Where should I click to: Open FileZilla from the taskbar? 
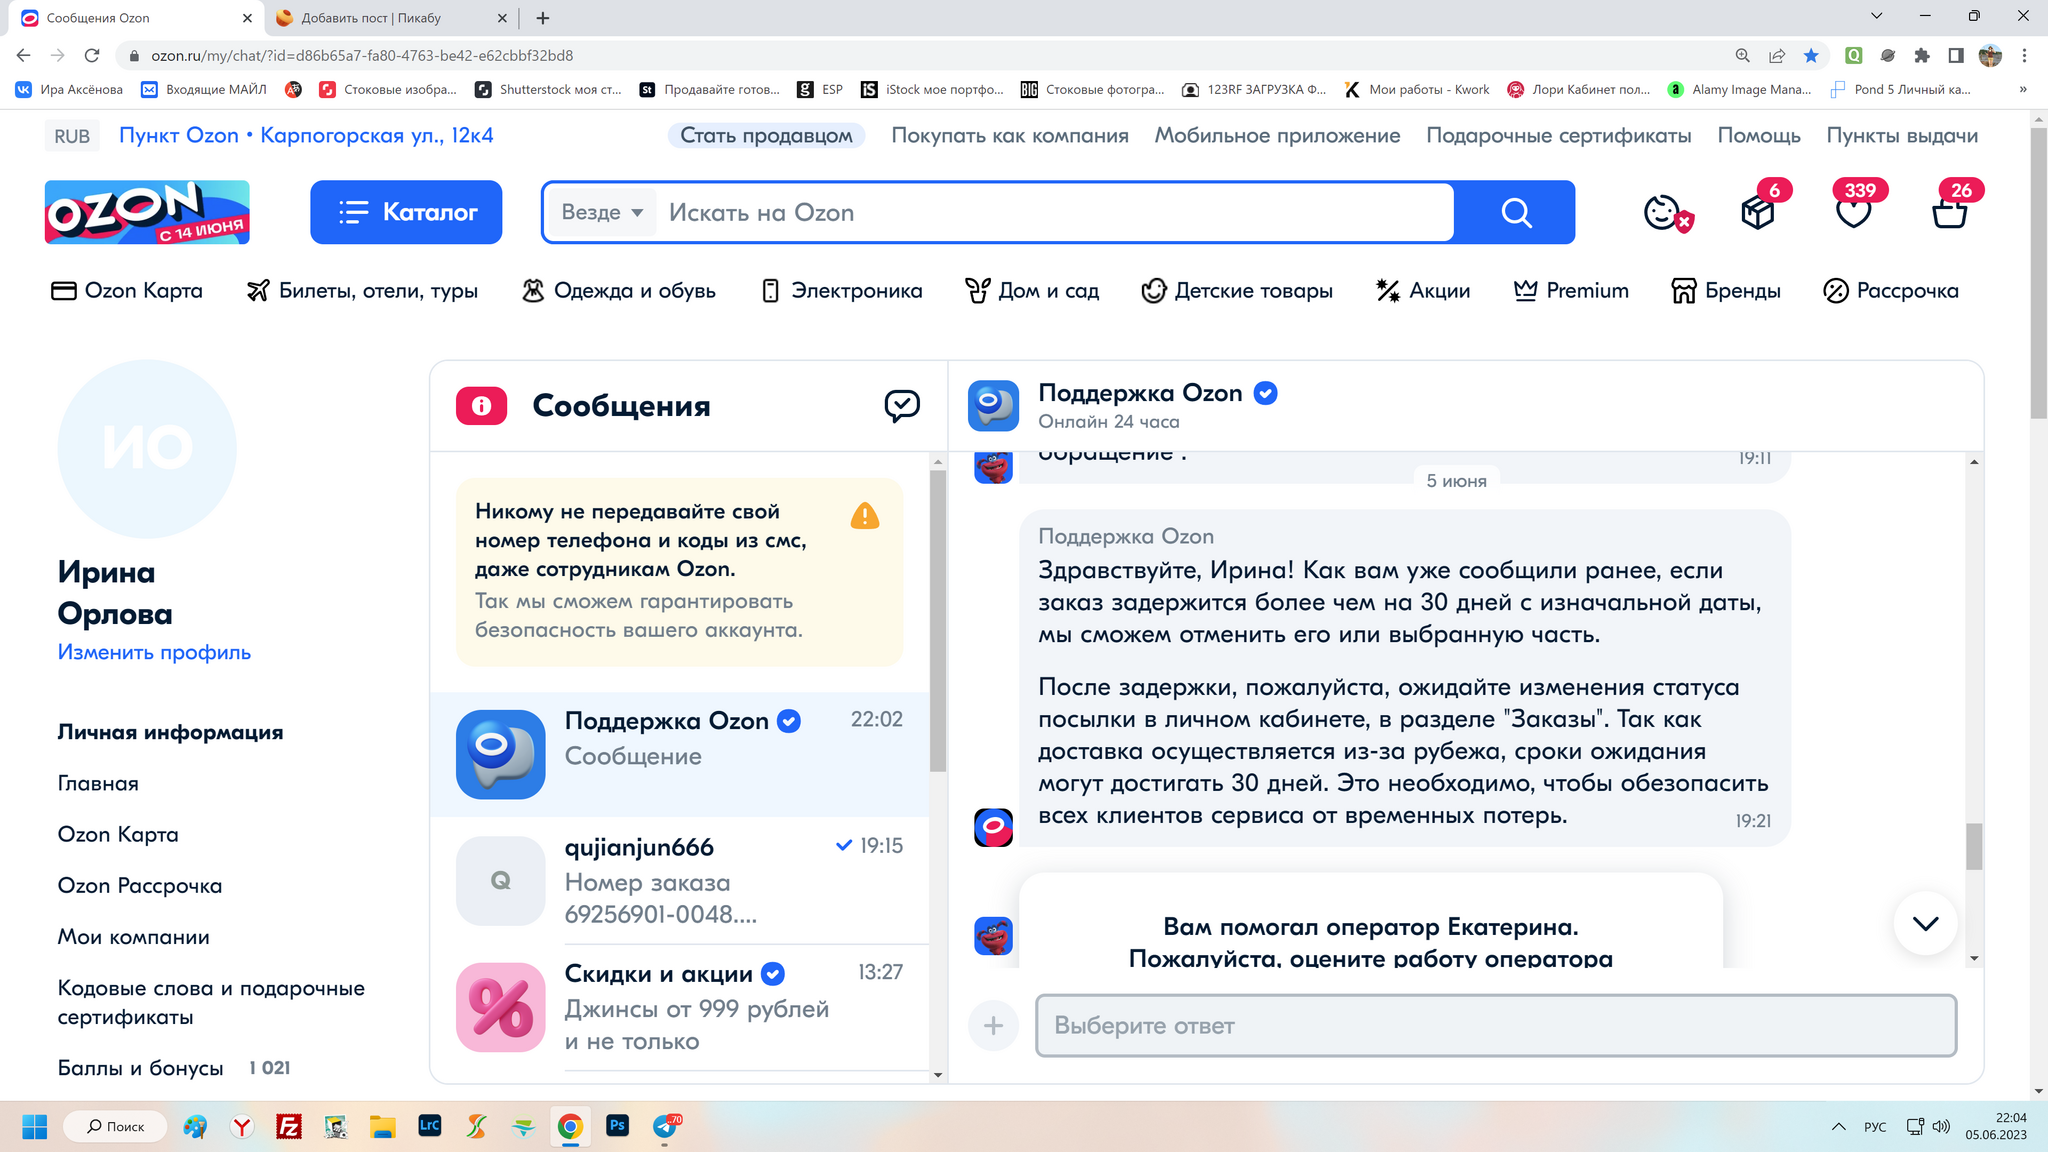[x=289, y=1126]
